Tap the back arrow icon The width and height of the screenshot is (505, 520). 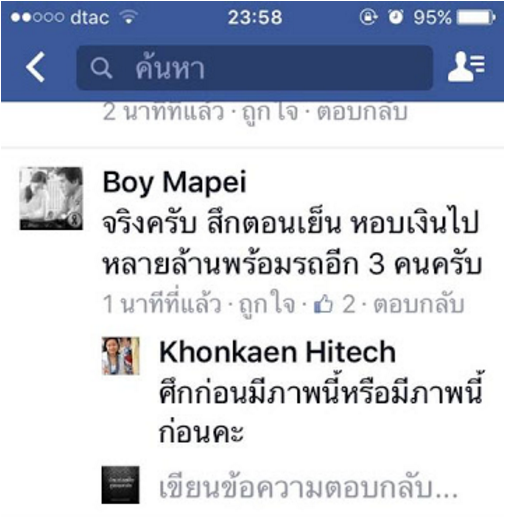point(36,67)
